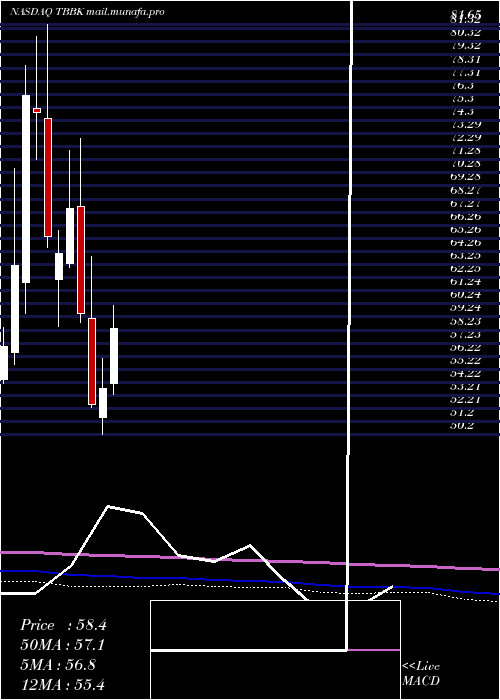Click the 56.22 price axis label

466,347
